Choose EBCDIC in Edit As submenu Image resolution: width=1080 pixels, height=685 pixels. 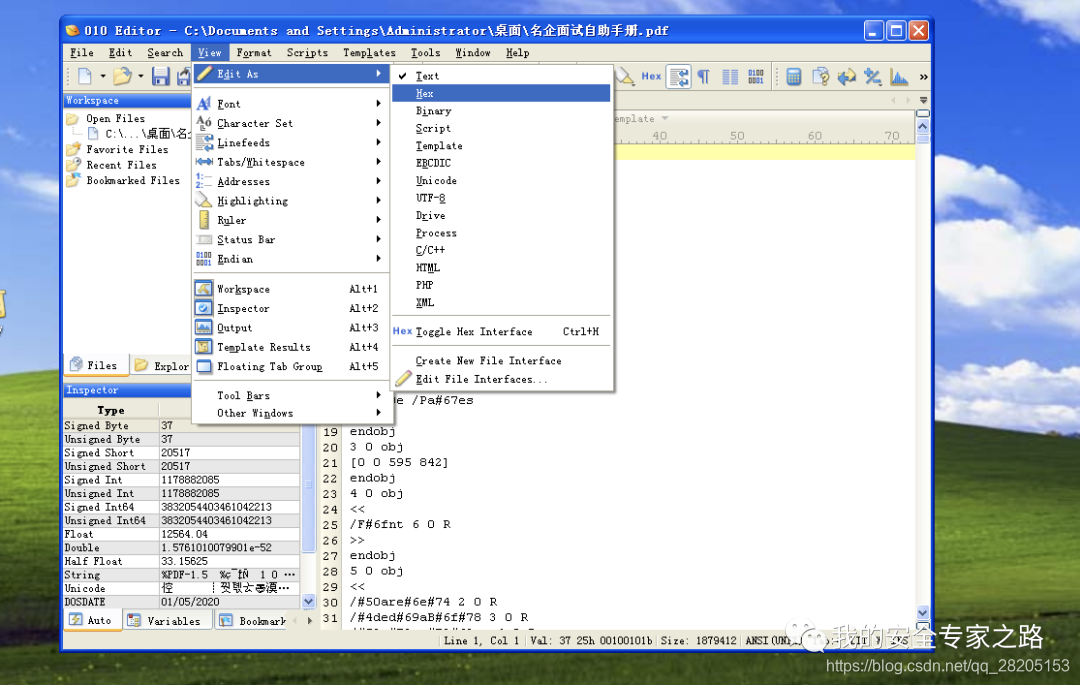pos(501,163)
